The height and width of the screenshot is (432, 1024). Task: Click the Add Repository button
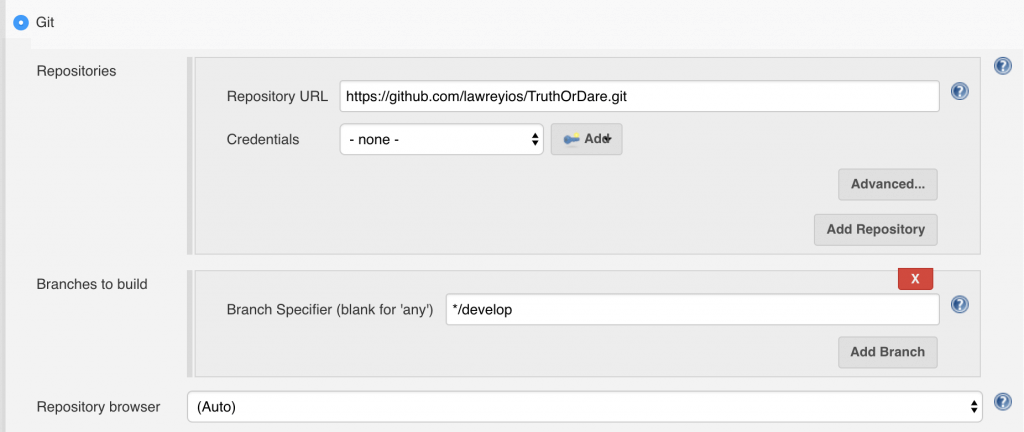tap(875, 229)
